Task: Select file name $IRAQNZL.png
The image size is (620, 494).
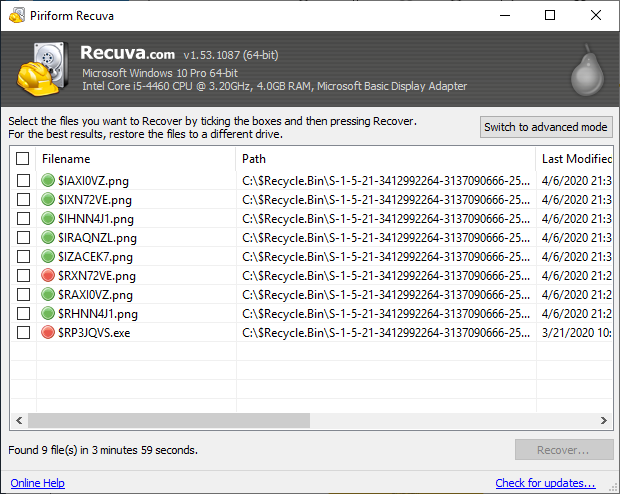Action: [97, 238]
